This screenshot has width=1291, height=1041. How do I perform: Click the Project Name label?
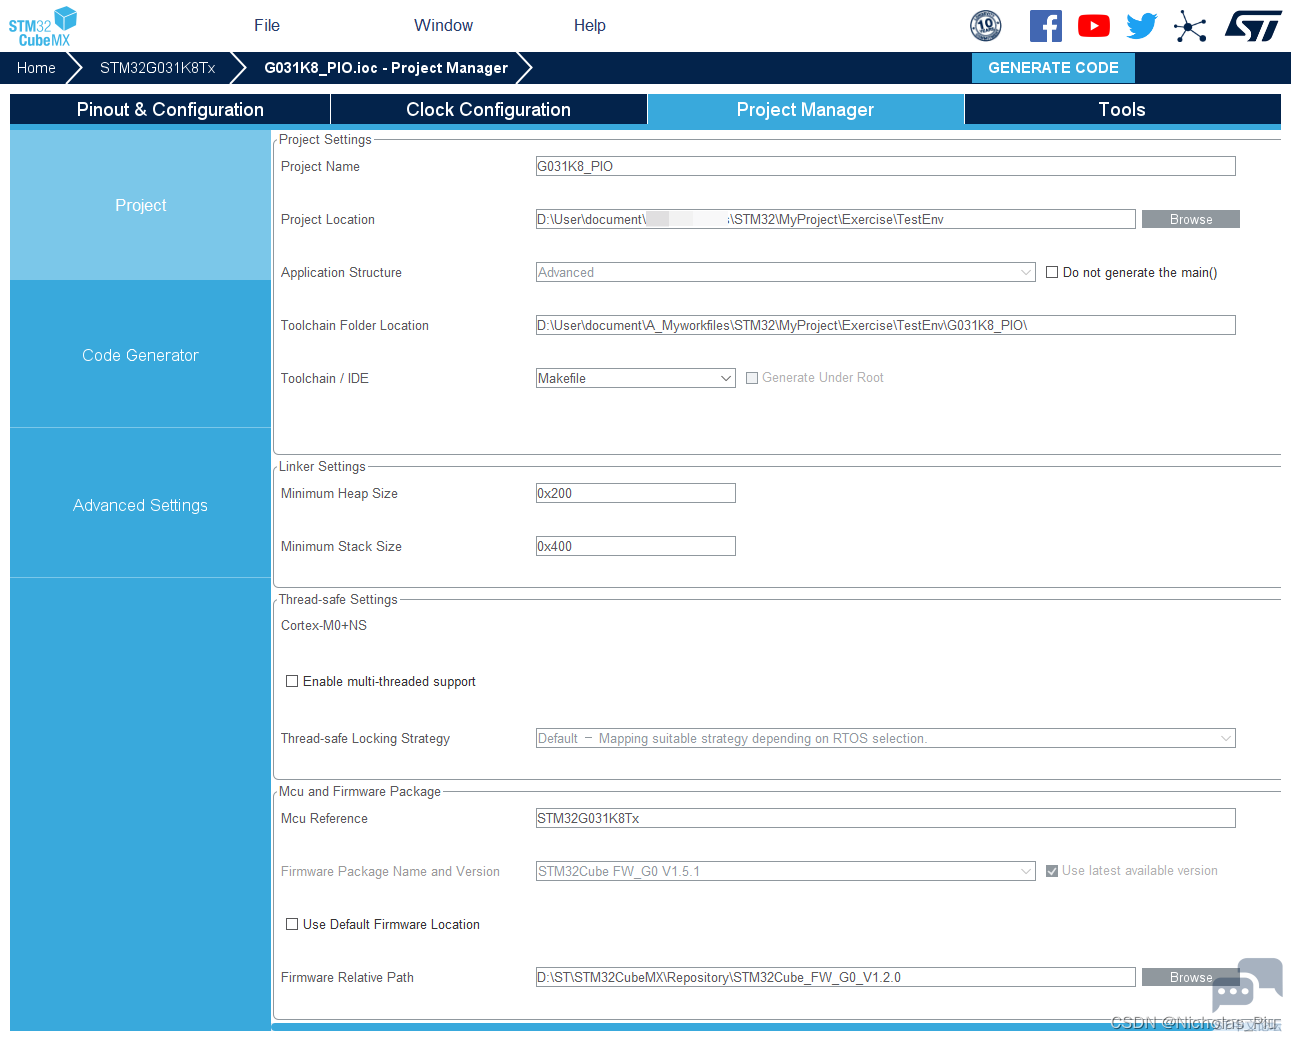click(320, 166)
